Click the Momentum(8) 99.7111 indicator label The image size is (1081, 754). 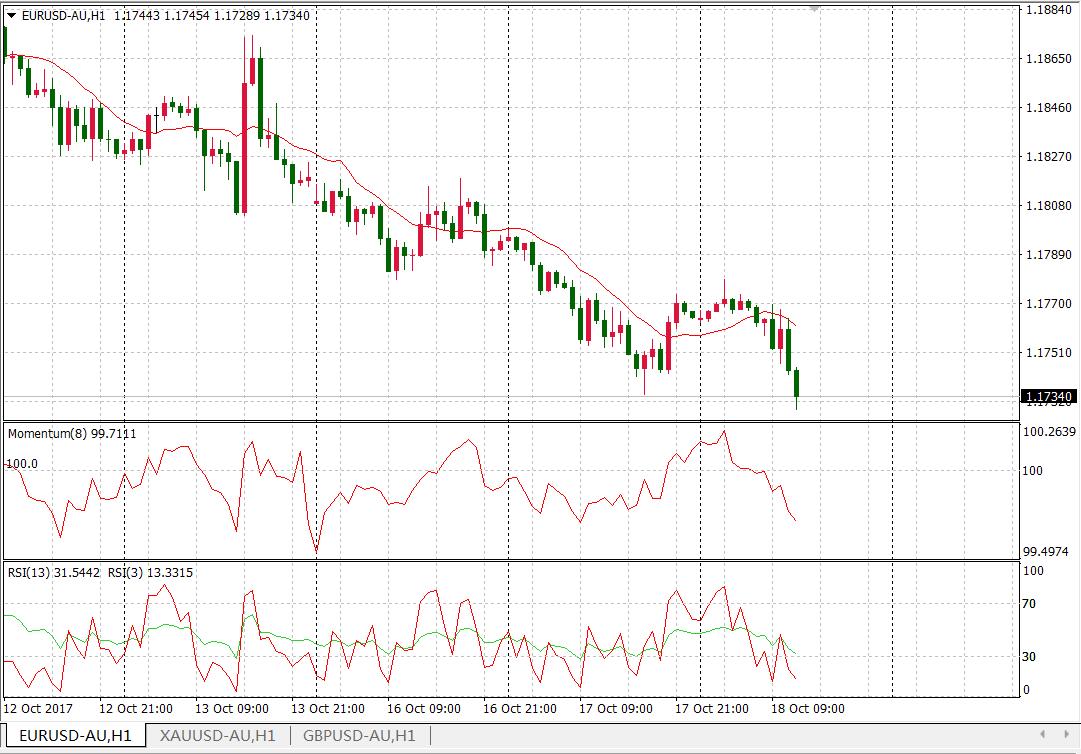pyautogui.click(x=72, y=434)
